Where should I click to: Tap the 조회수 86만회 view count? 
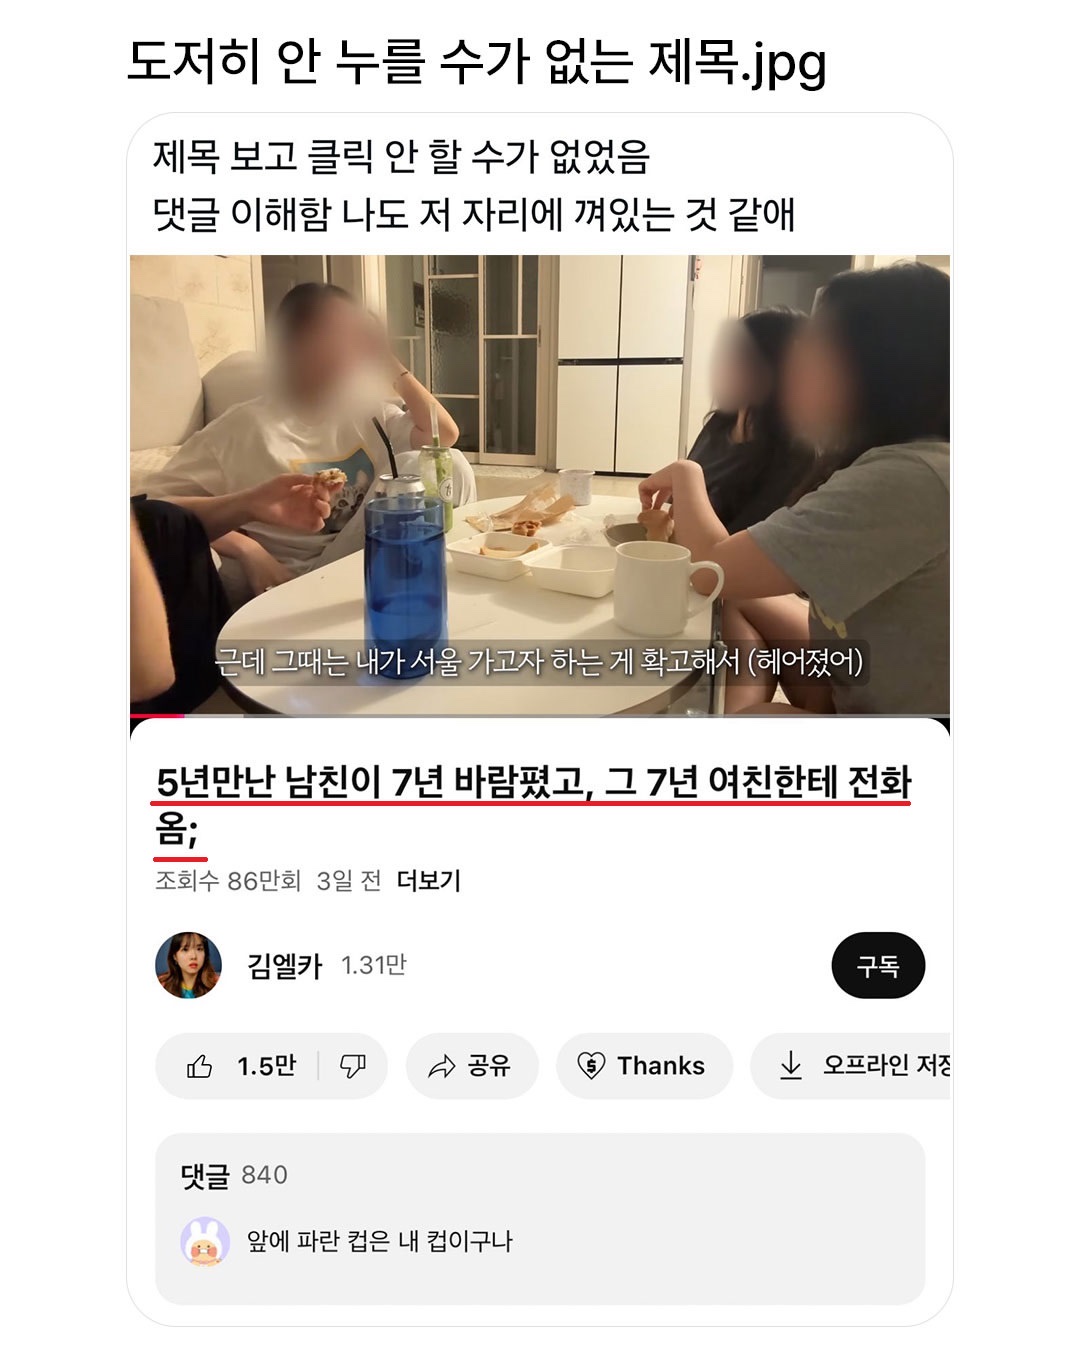(x=228, y=881)
